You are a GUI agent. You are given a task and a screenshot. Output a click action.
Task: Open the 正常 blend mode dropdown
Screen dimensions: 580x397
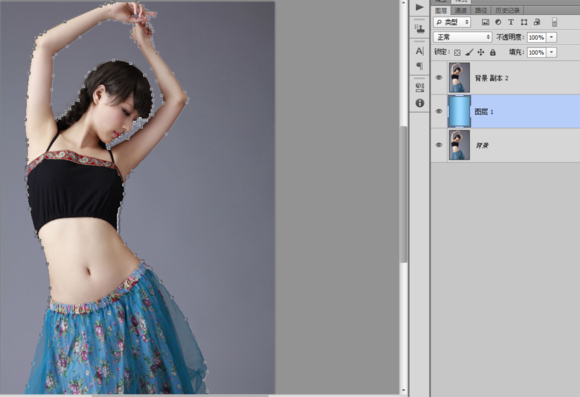[x=463, y=37]
